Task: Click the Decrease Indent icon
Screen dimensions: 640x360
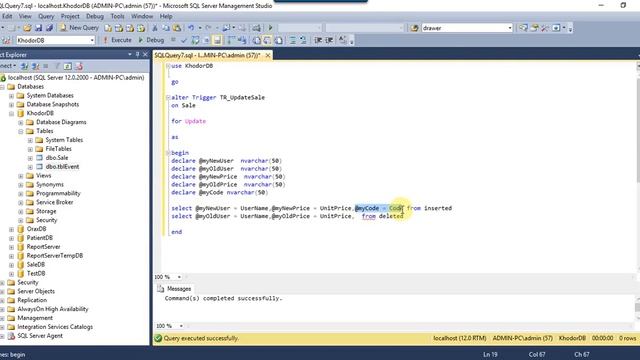Action: tap(318, 40)
